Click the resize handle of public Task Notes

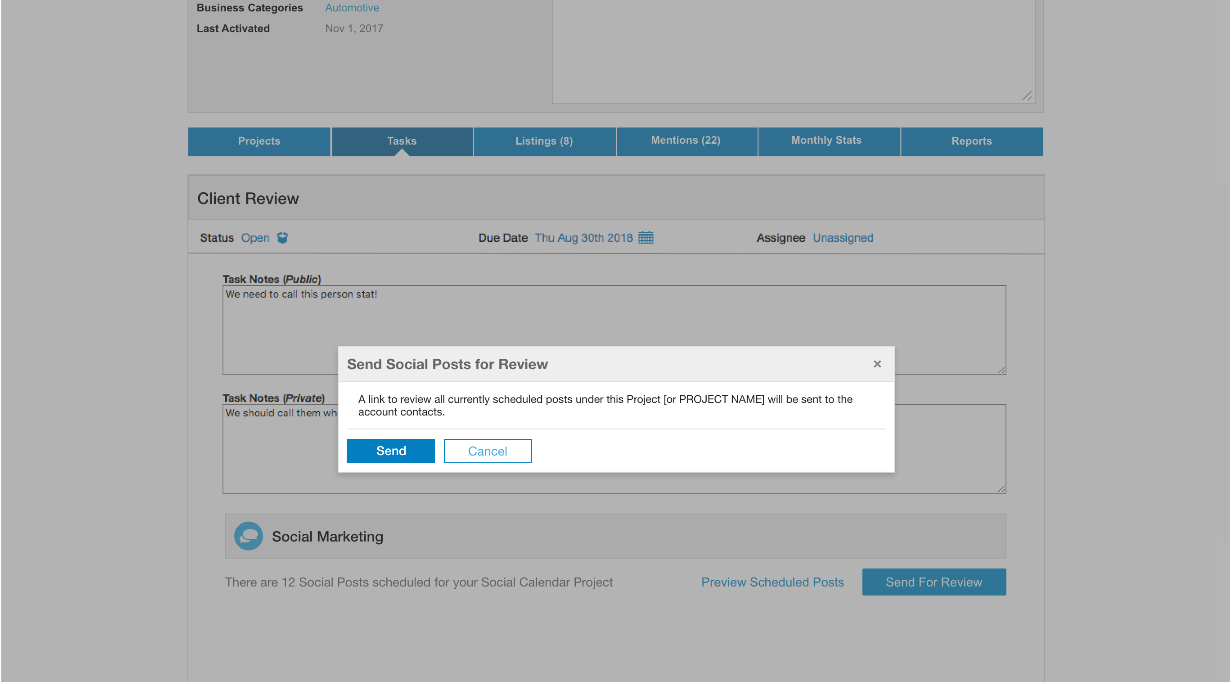pos(1000,369)
